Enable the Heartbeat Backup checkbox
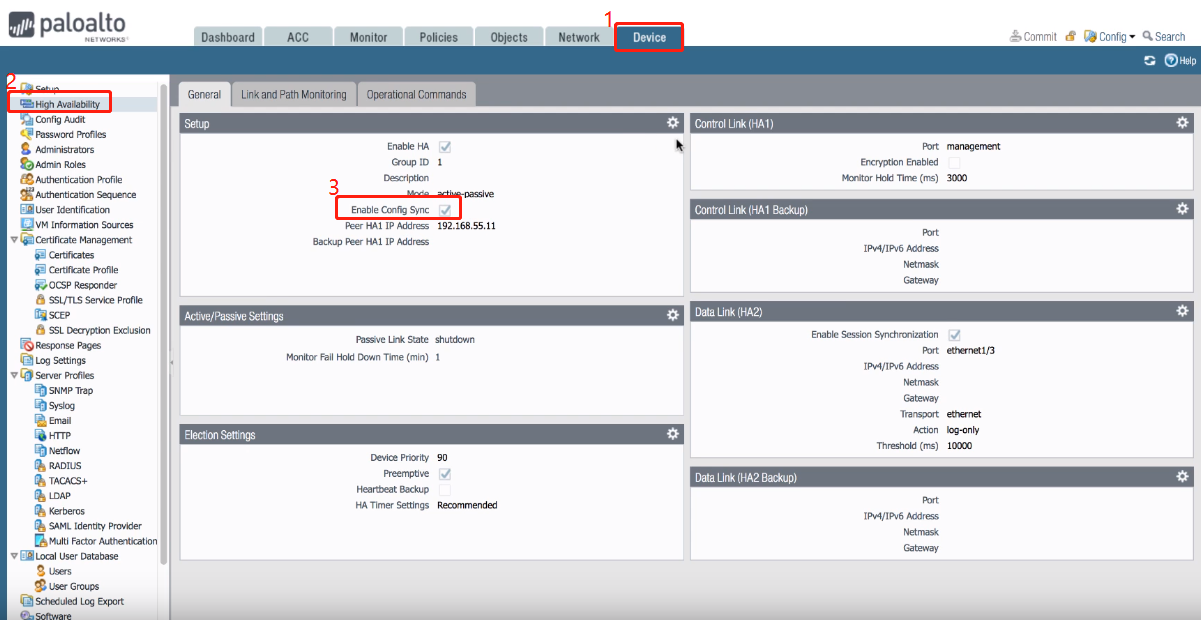The image size is (1201, 620). (445, 490)
